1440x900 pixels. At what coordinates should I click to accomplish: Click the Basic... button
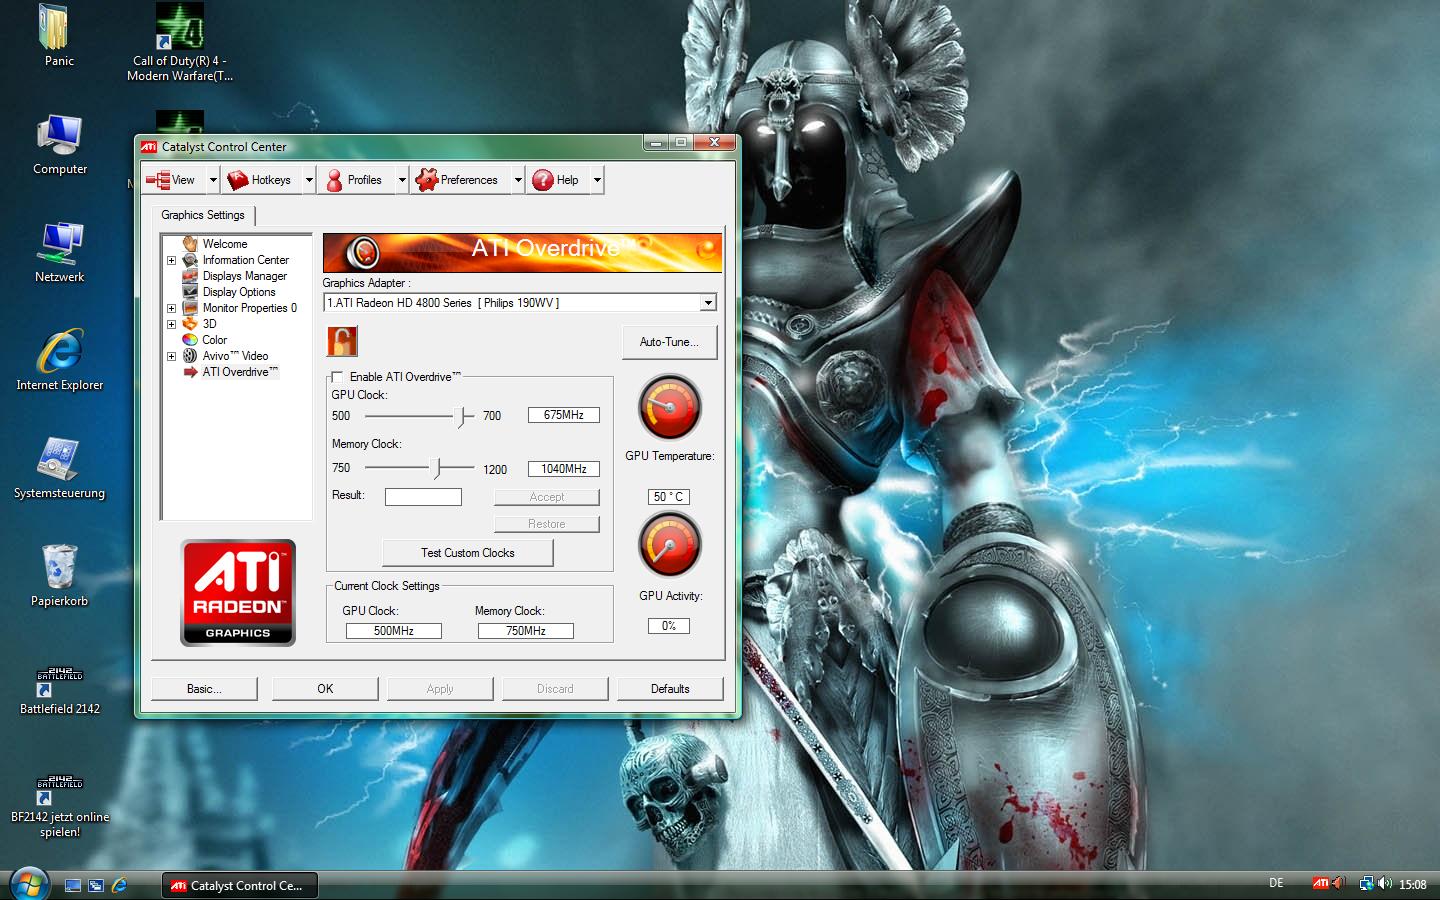(x=204, y=689)
